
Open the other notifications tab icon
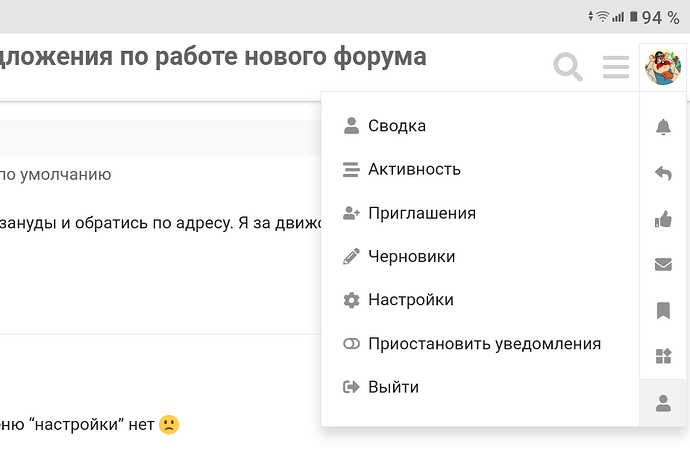point(663,356)
